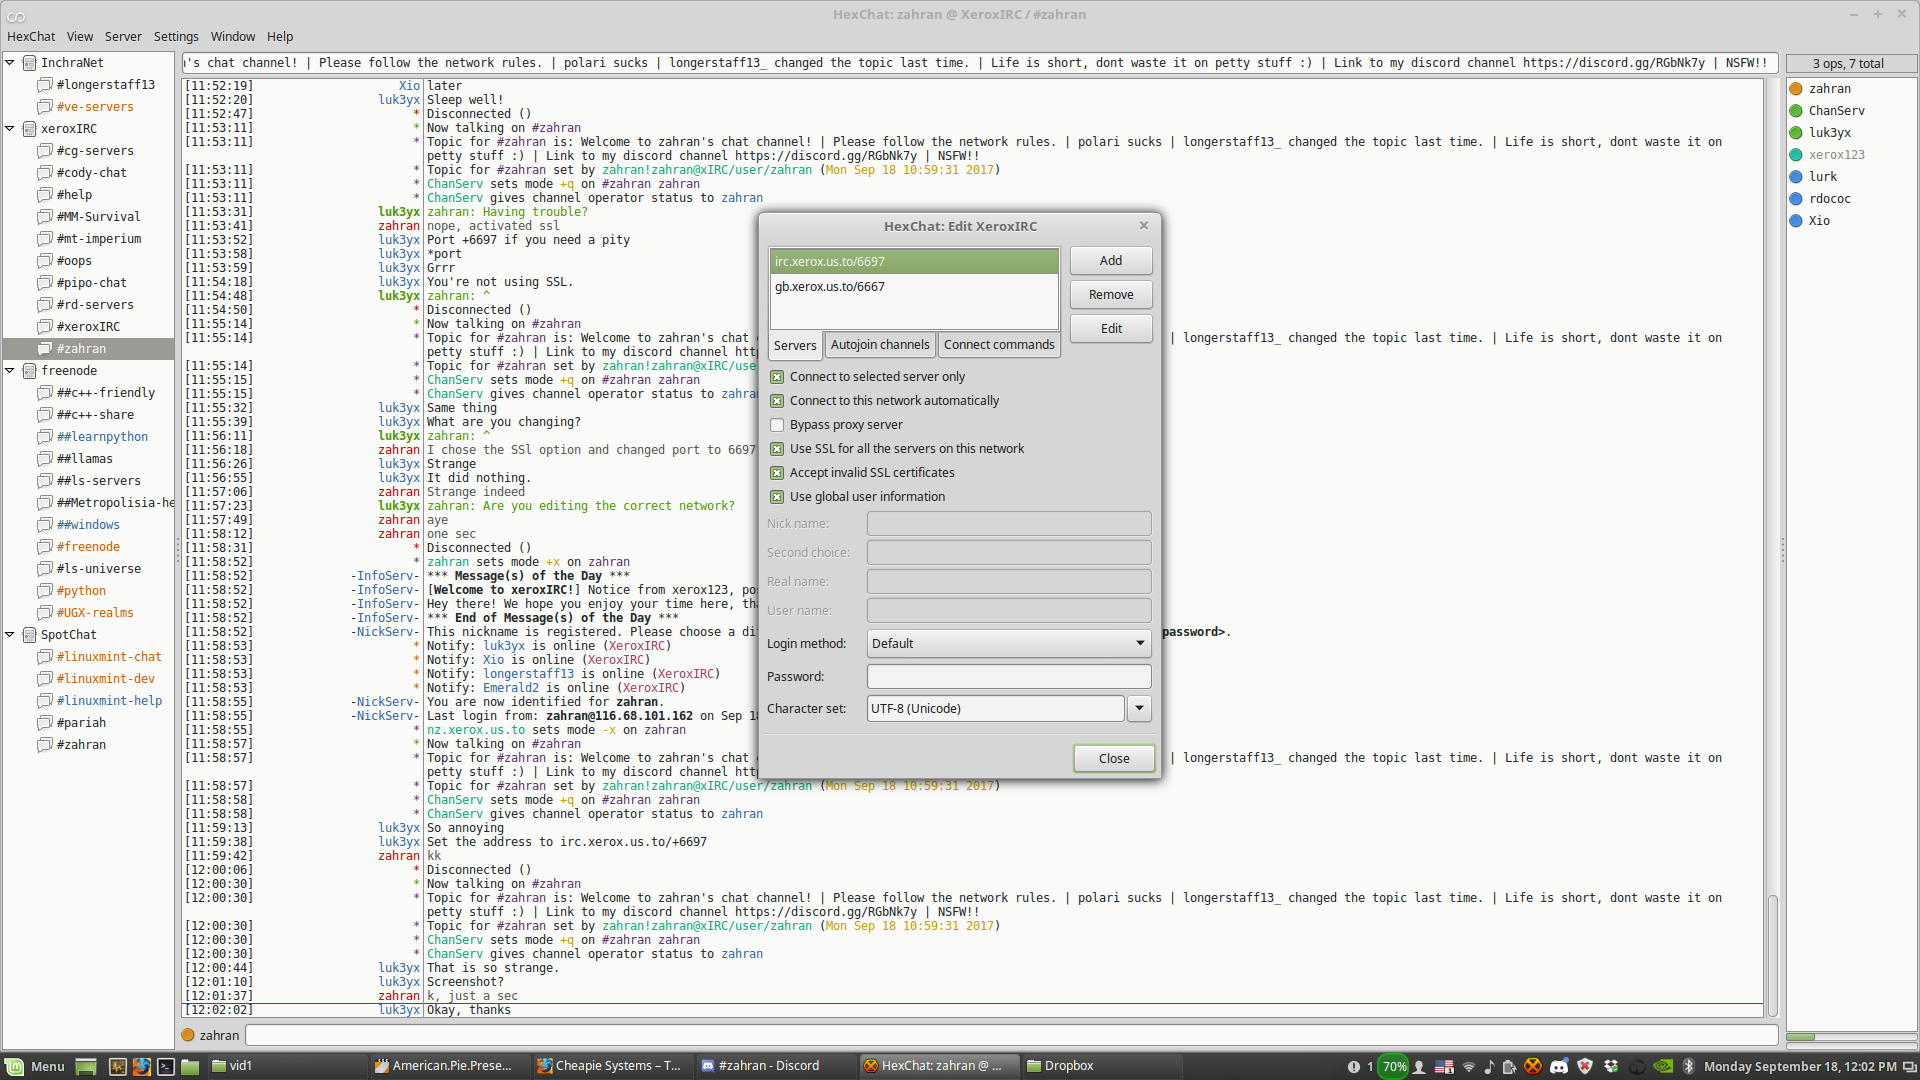1920x1080 pixels.
Task: Toggle Use global user information
Action: (777, 497)
